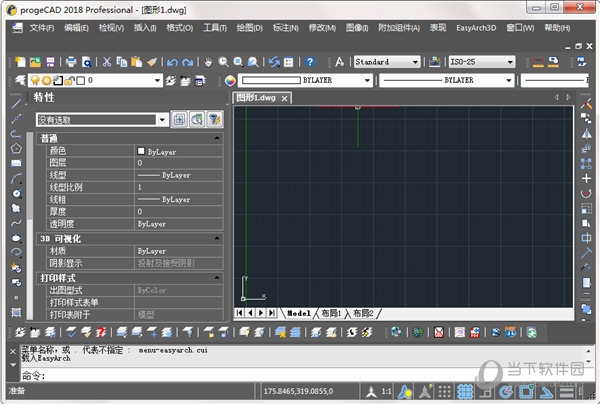Jump to first layout tab arrow button

point(240,313)
